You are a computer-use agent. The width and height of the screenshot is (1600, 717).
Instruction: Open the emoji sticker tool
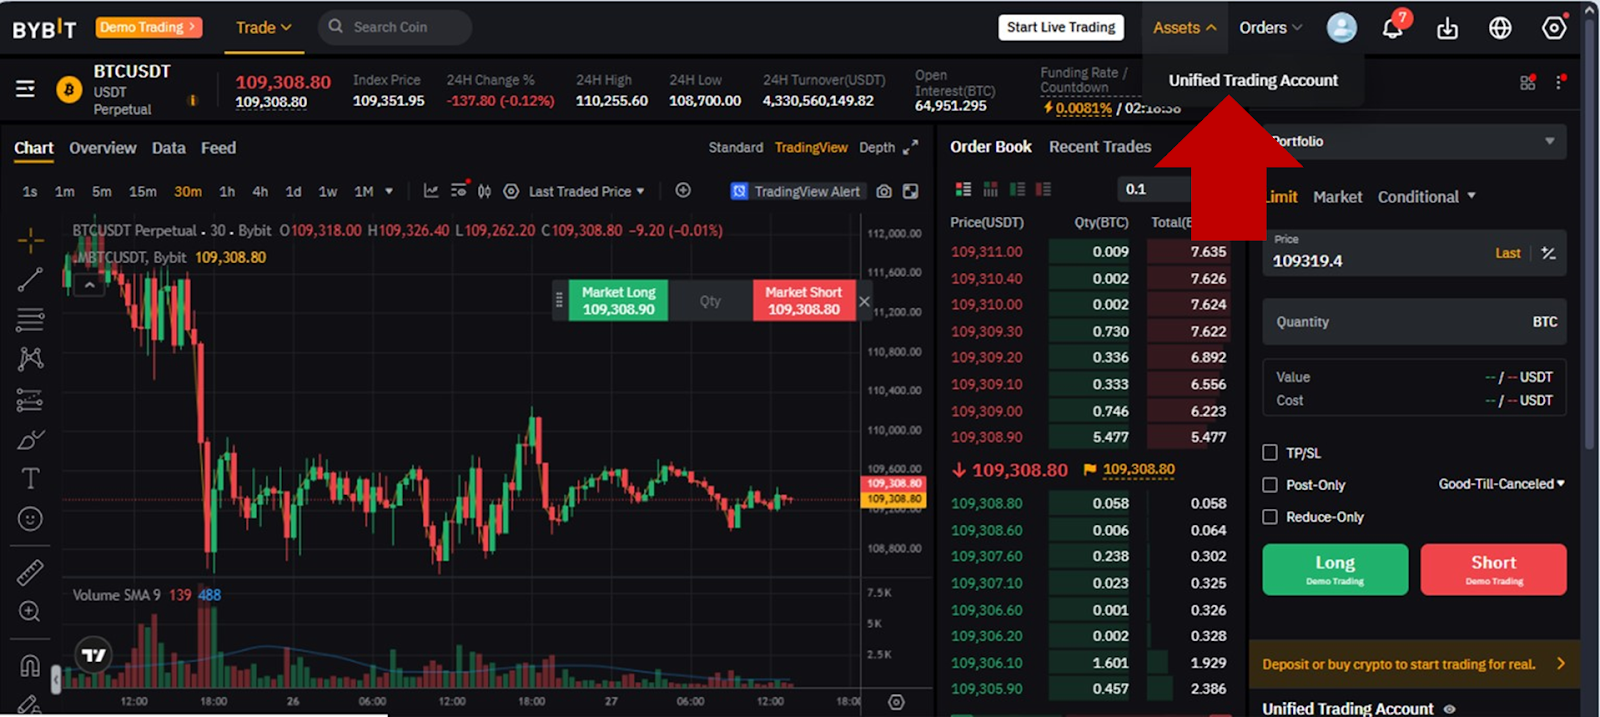(x=30, y=519)
